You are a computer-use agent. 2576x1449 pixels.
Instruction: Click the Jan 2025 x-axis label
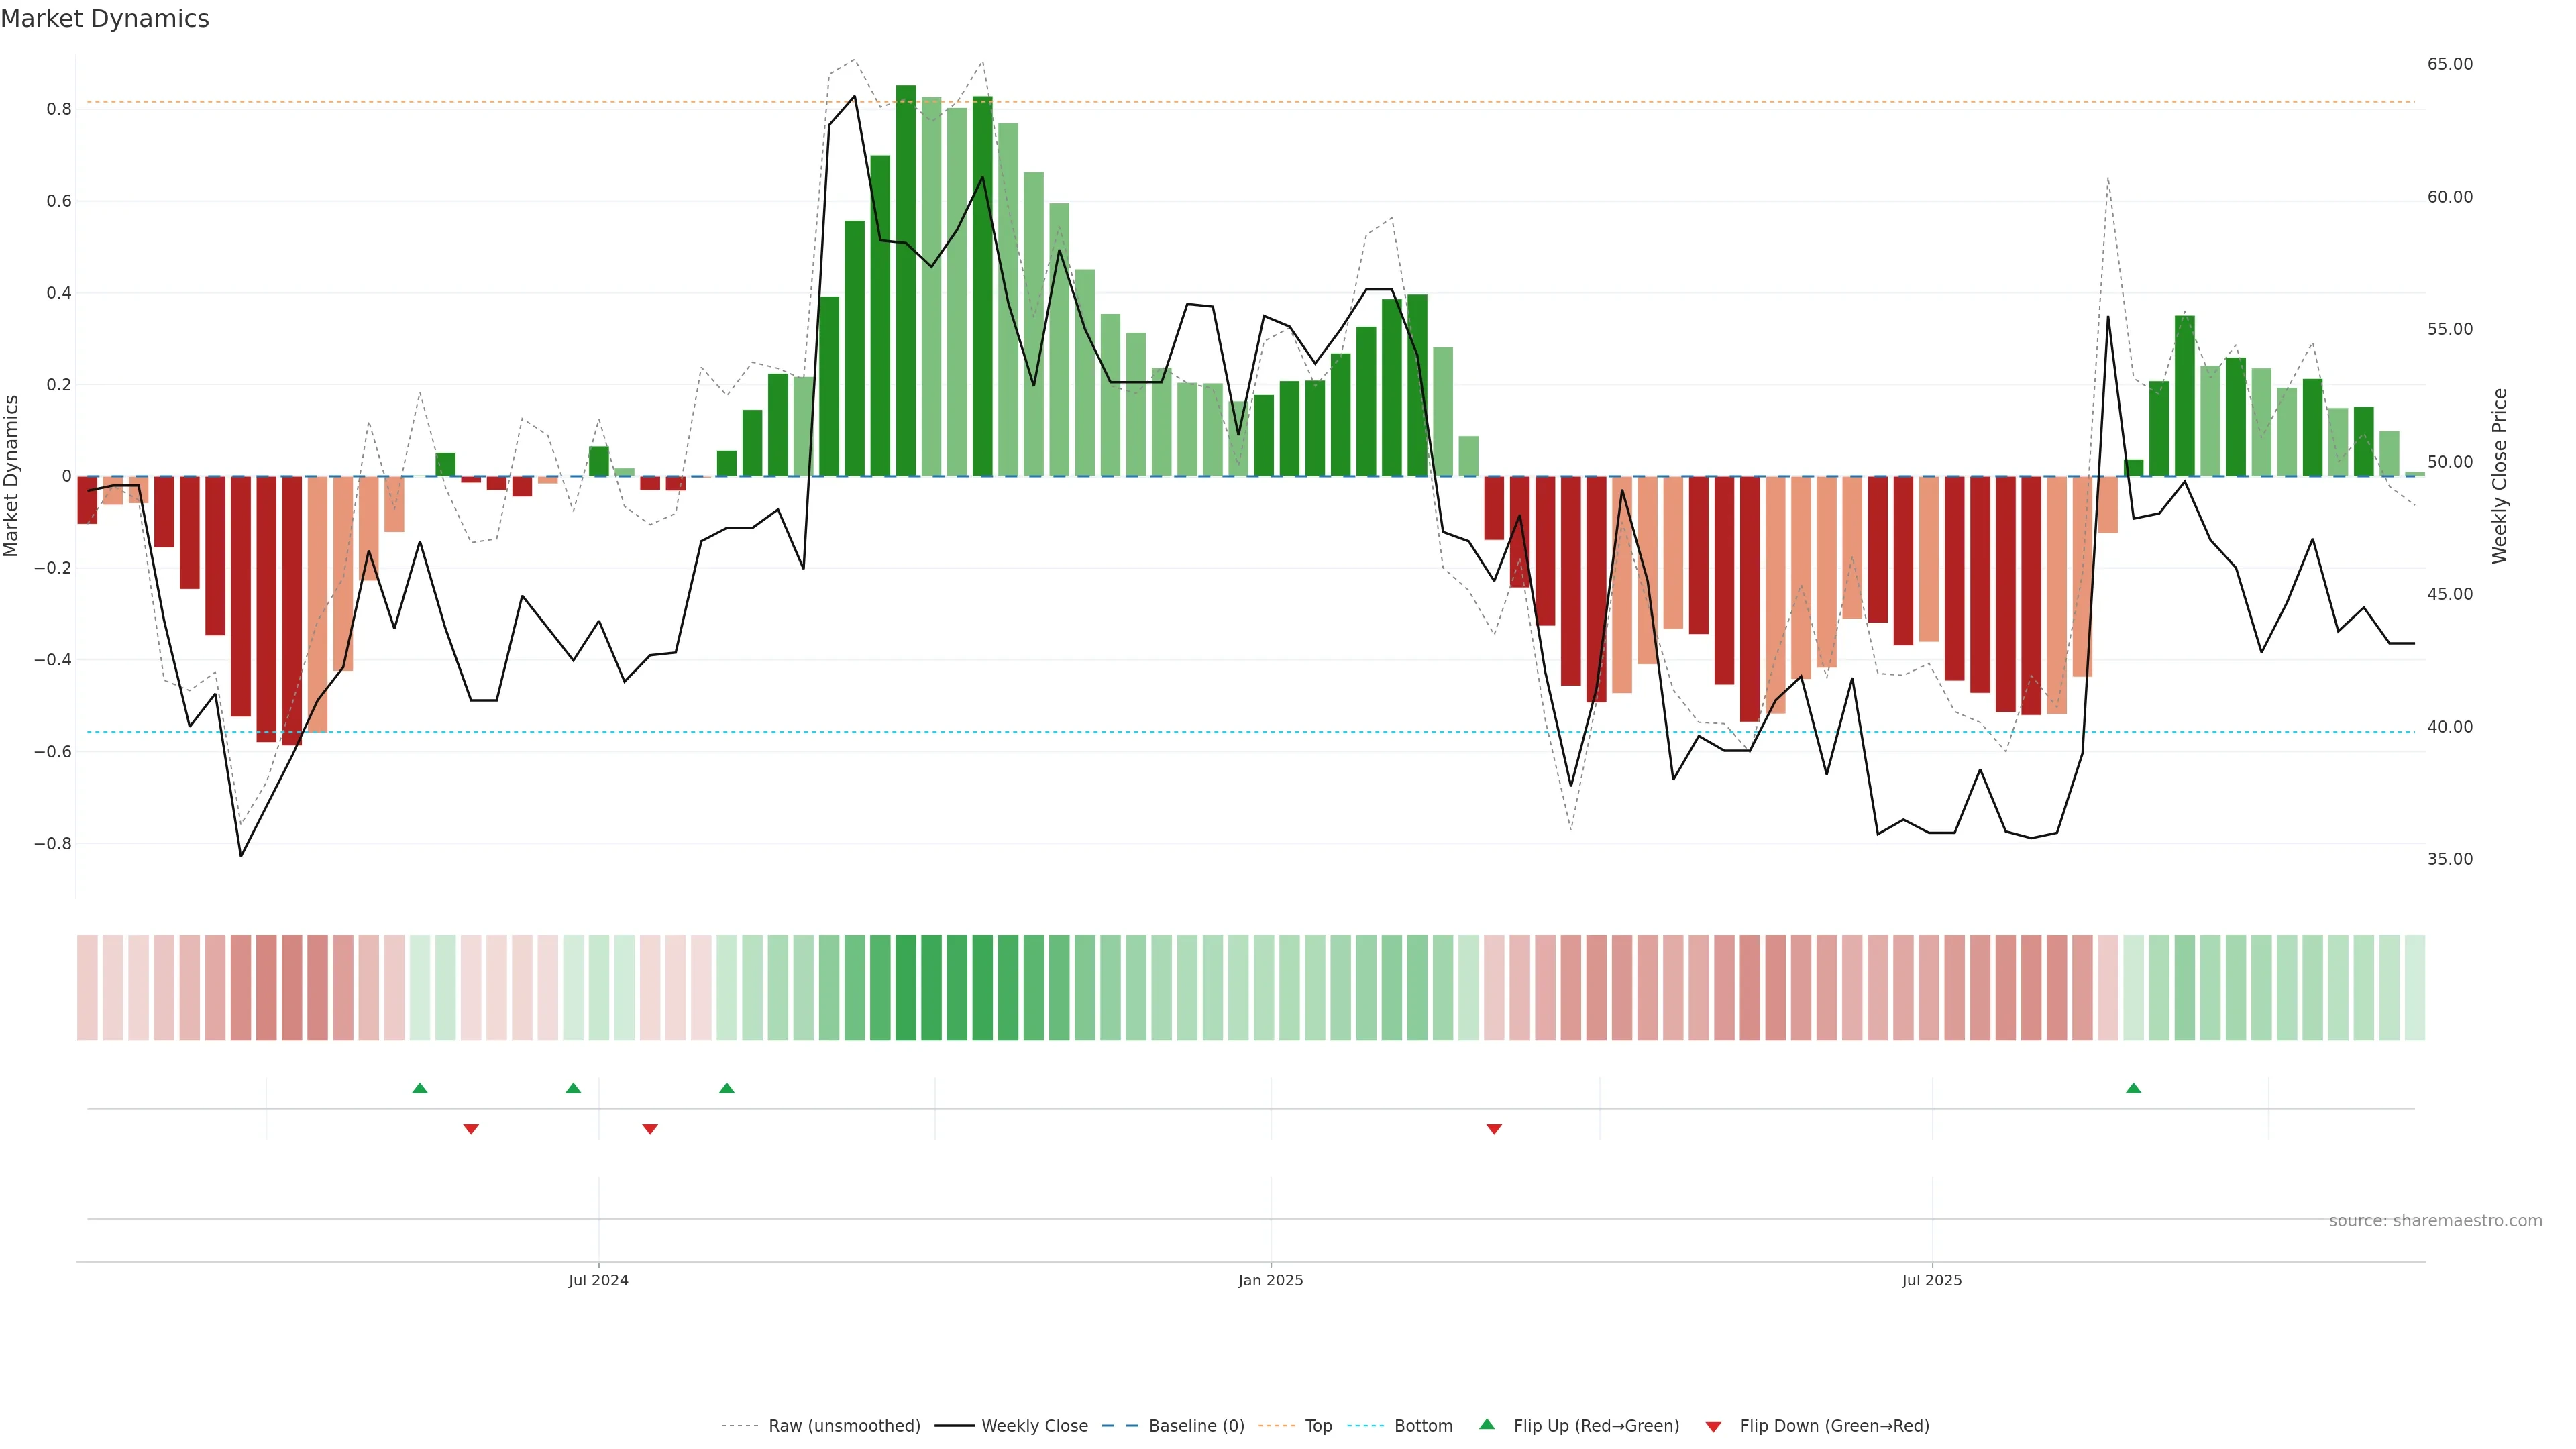(x=1270, y=1280)
